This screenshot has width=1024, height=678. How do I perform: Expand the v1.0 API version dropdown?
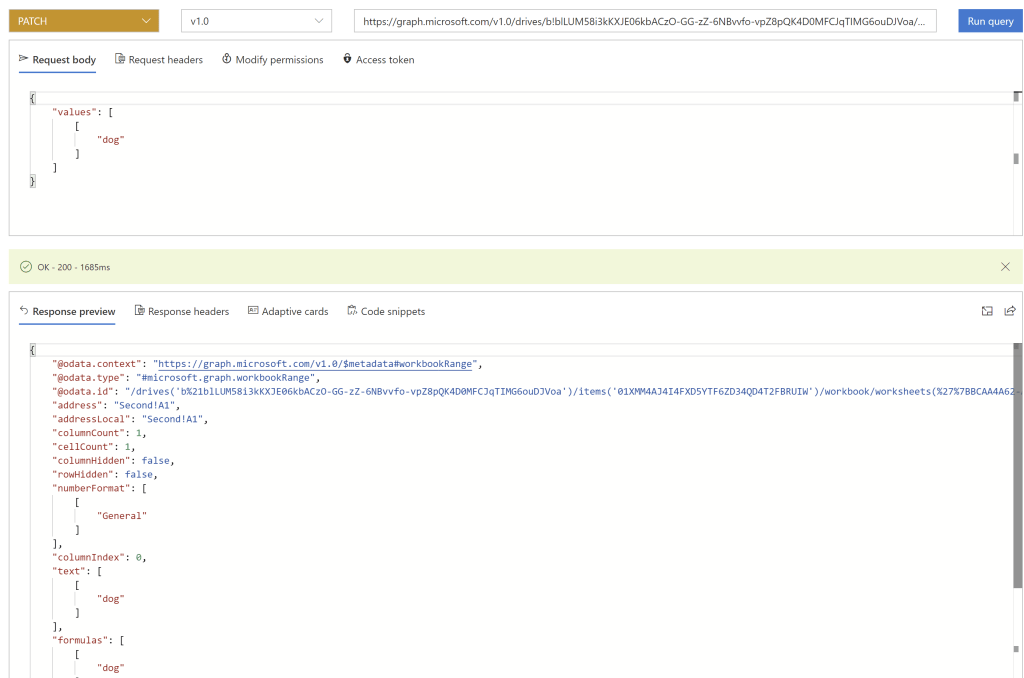pyautogui.click(x=256, y=21)
